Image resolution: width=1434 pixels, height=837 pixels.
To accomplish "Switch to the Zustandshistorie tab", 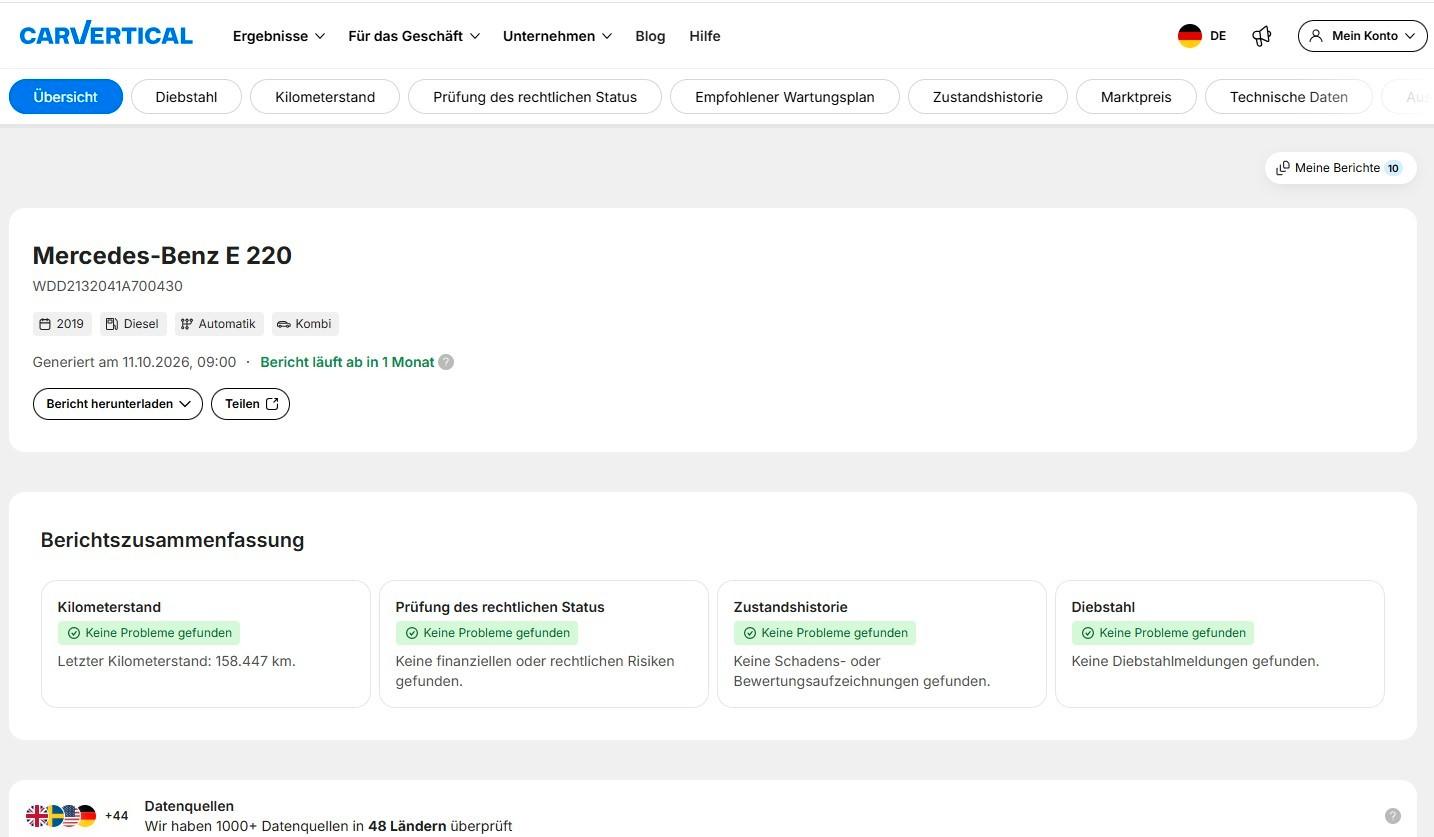I will (988, 97).
